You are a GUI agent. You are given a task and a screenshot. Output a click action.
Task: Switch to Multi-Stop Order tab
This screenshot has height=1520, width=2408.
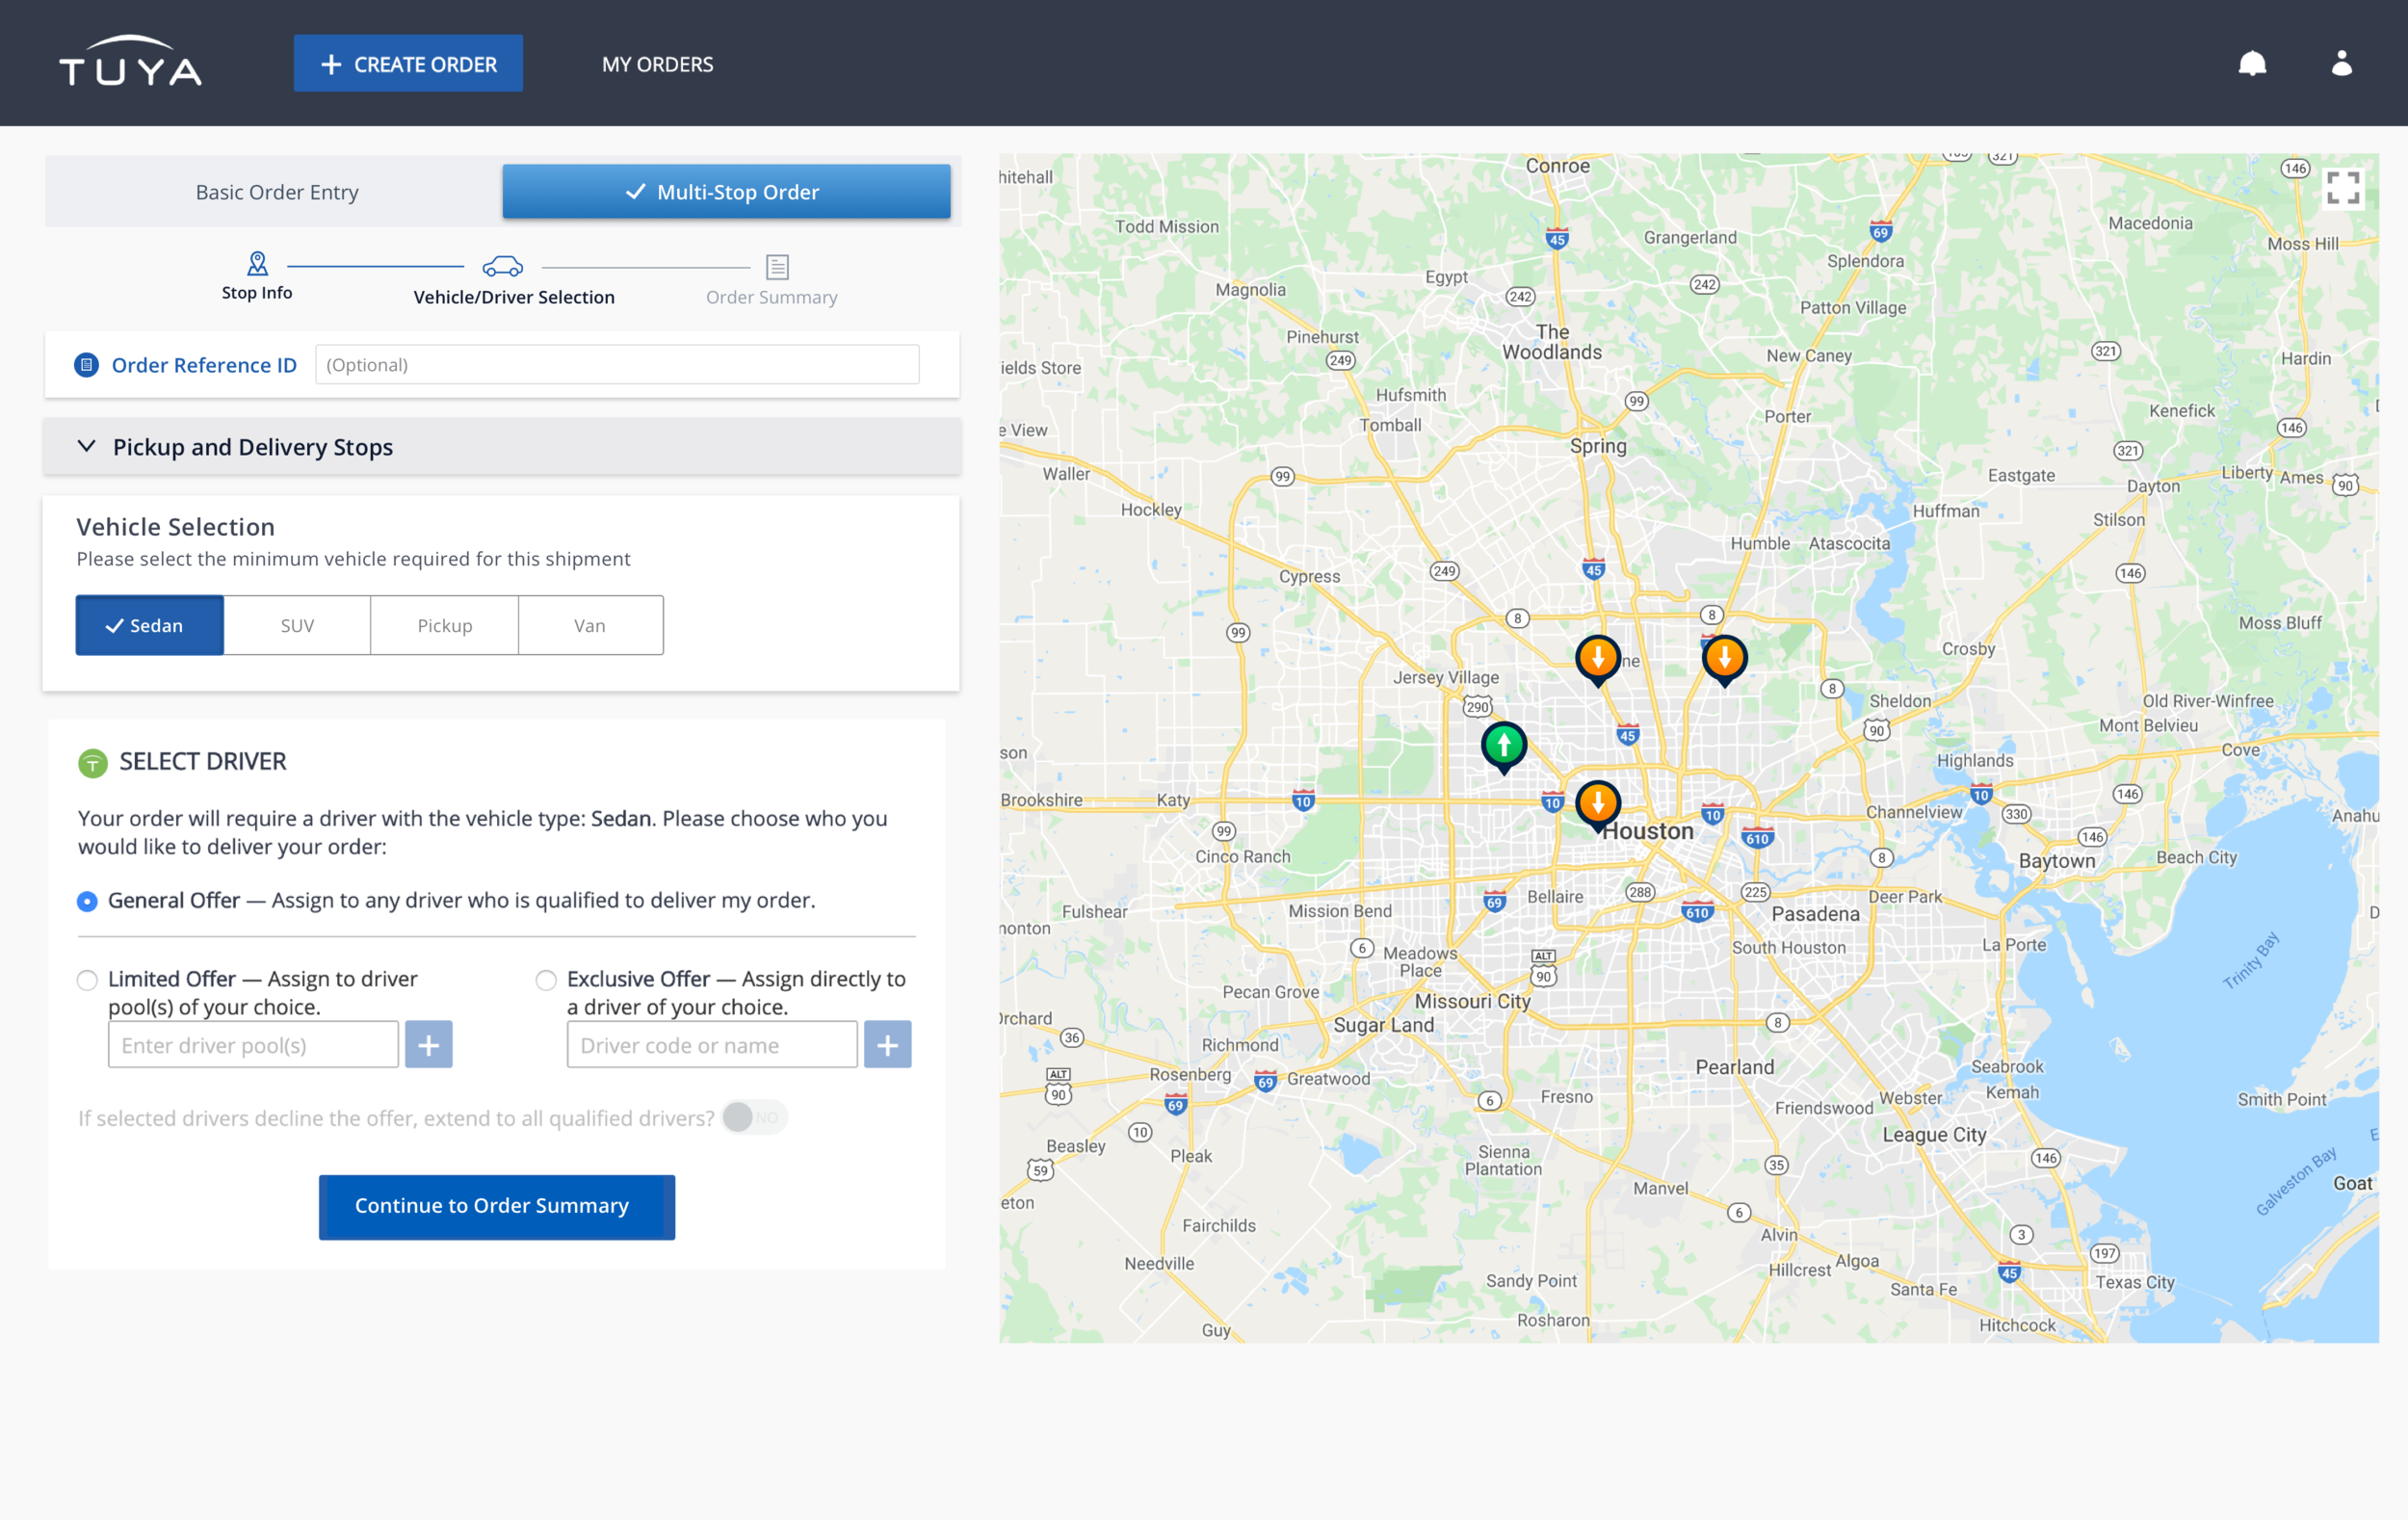click(x=727, y=192)
